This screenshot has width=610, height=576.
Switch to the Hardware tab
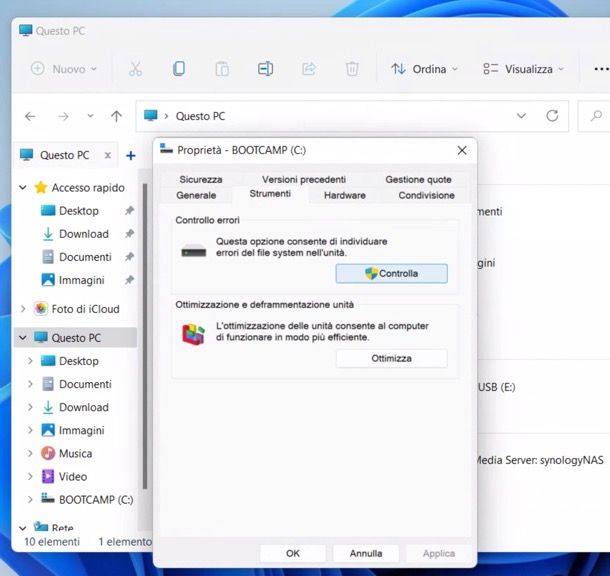[x=345, y=195]
